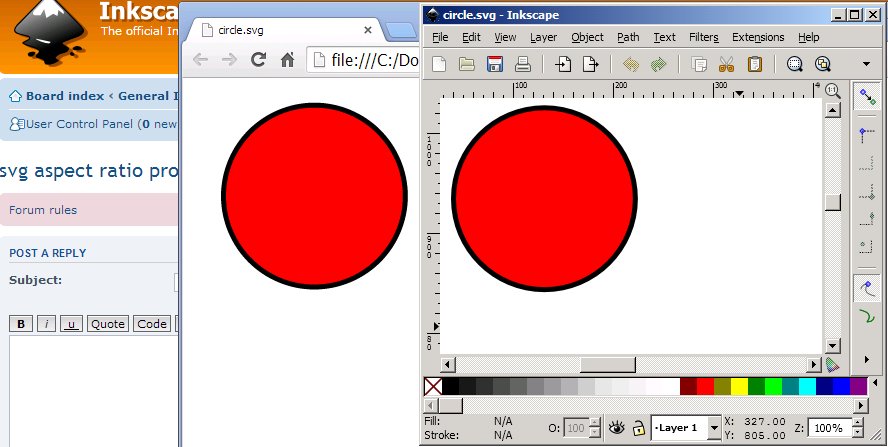Increase the zoom percentage with up arrow
This screenshot has height=447, width=888.
click(858, 423)
